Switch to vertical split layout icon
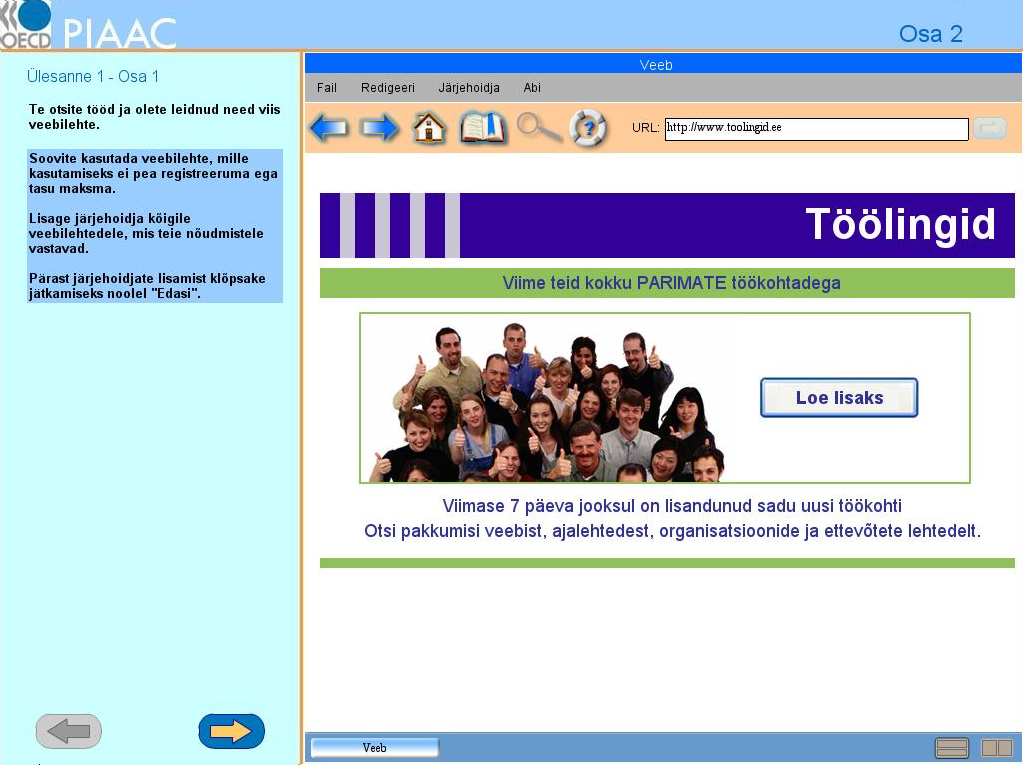The height and width of the screenshot is (765, 1023). pyautogui.click(x=997, y=747)
